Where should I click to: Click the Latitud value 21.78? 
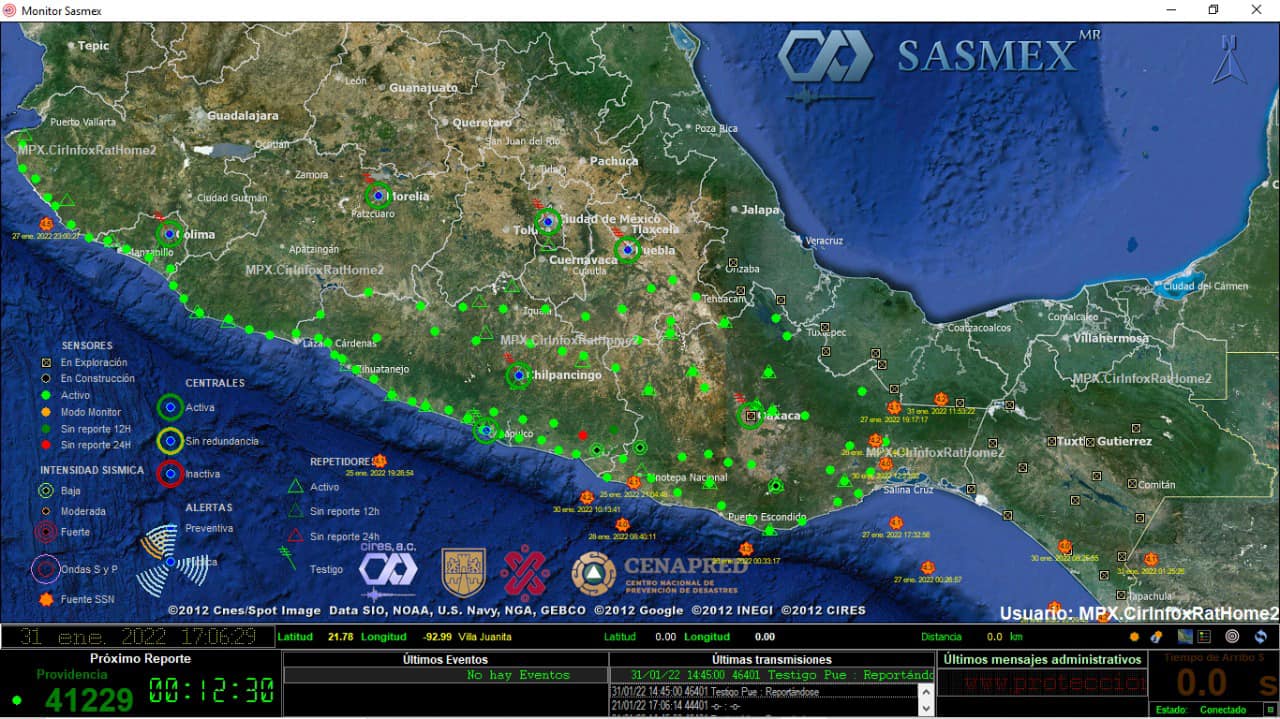[340, 637]
